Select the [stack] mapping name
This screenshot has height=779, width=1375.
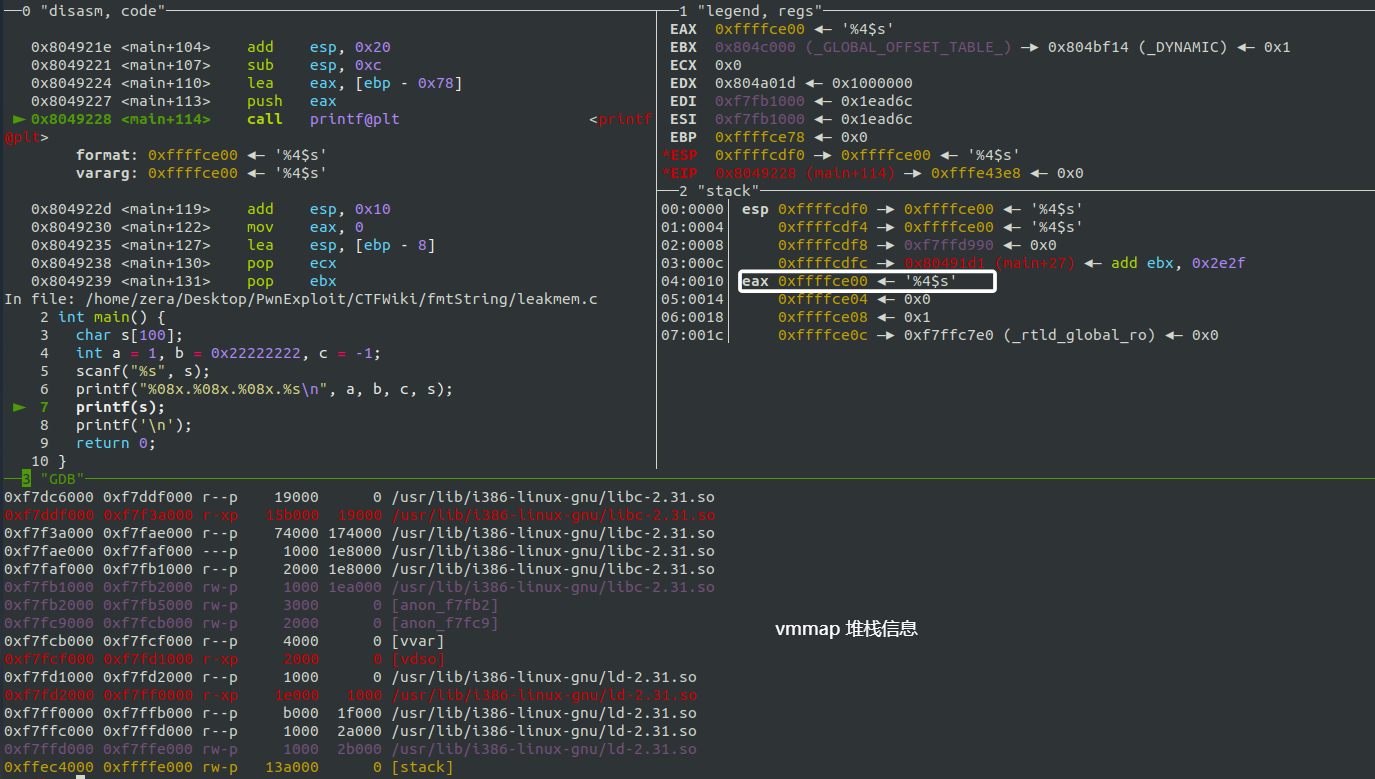(423, 767)
